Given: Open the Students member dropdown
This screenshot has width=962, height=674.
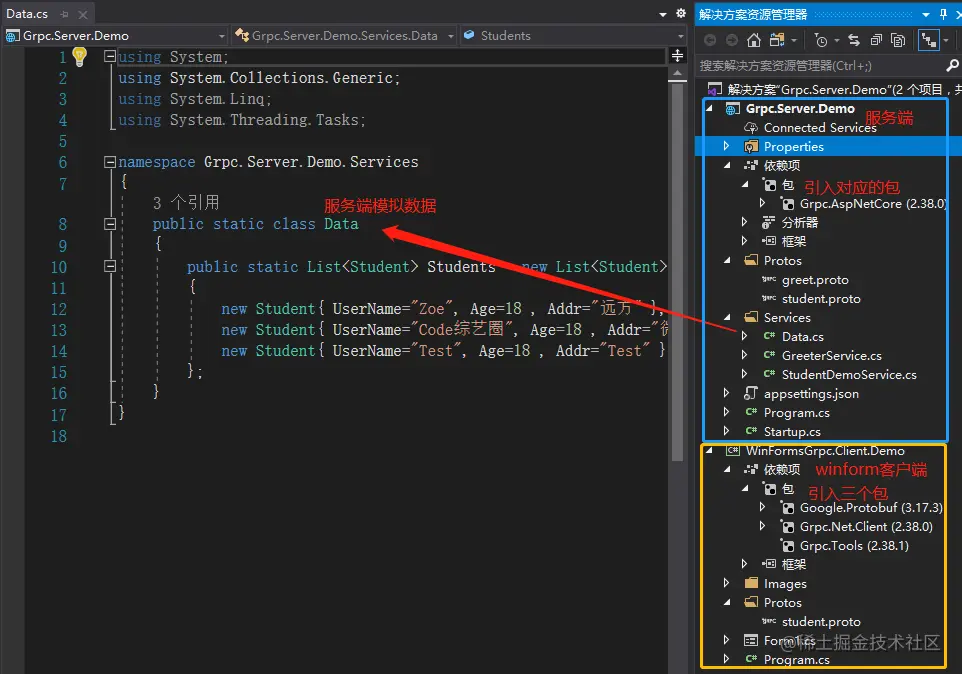Looking at the screenshot, I should coord(680,36).
